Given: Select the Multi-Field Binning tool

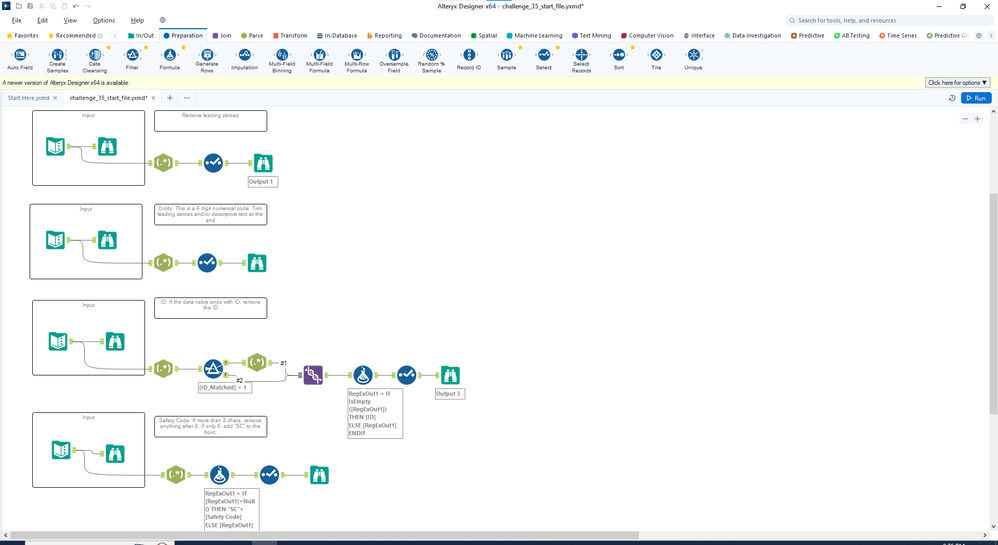Looking at the screenshot, I should tap(281, 55).
